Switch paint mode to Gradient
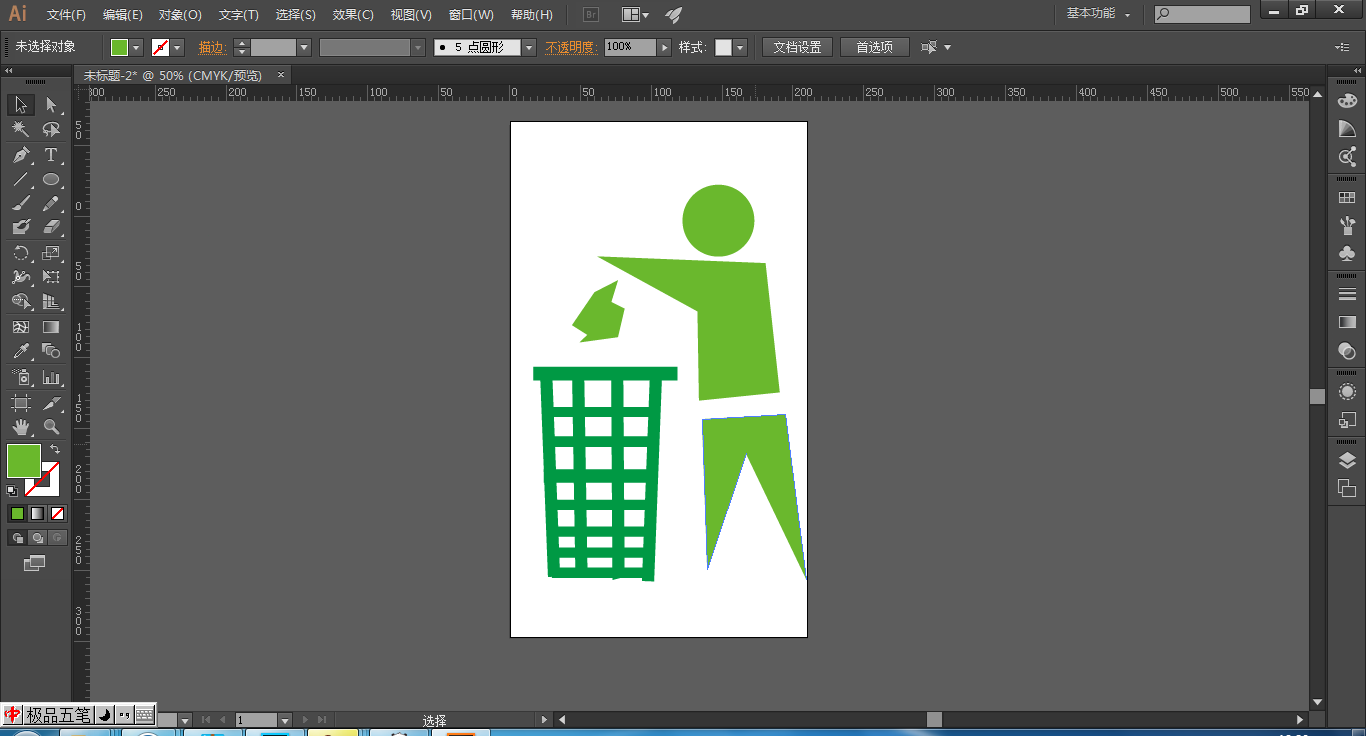Viewport: 1366px width, 736px height. pyautogui.click(x=37, y=513)
